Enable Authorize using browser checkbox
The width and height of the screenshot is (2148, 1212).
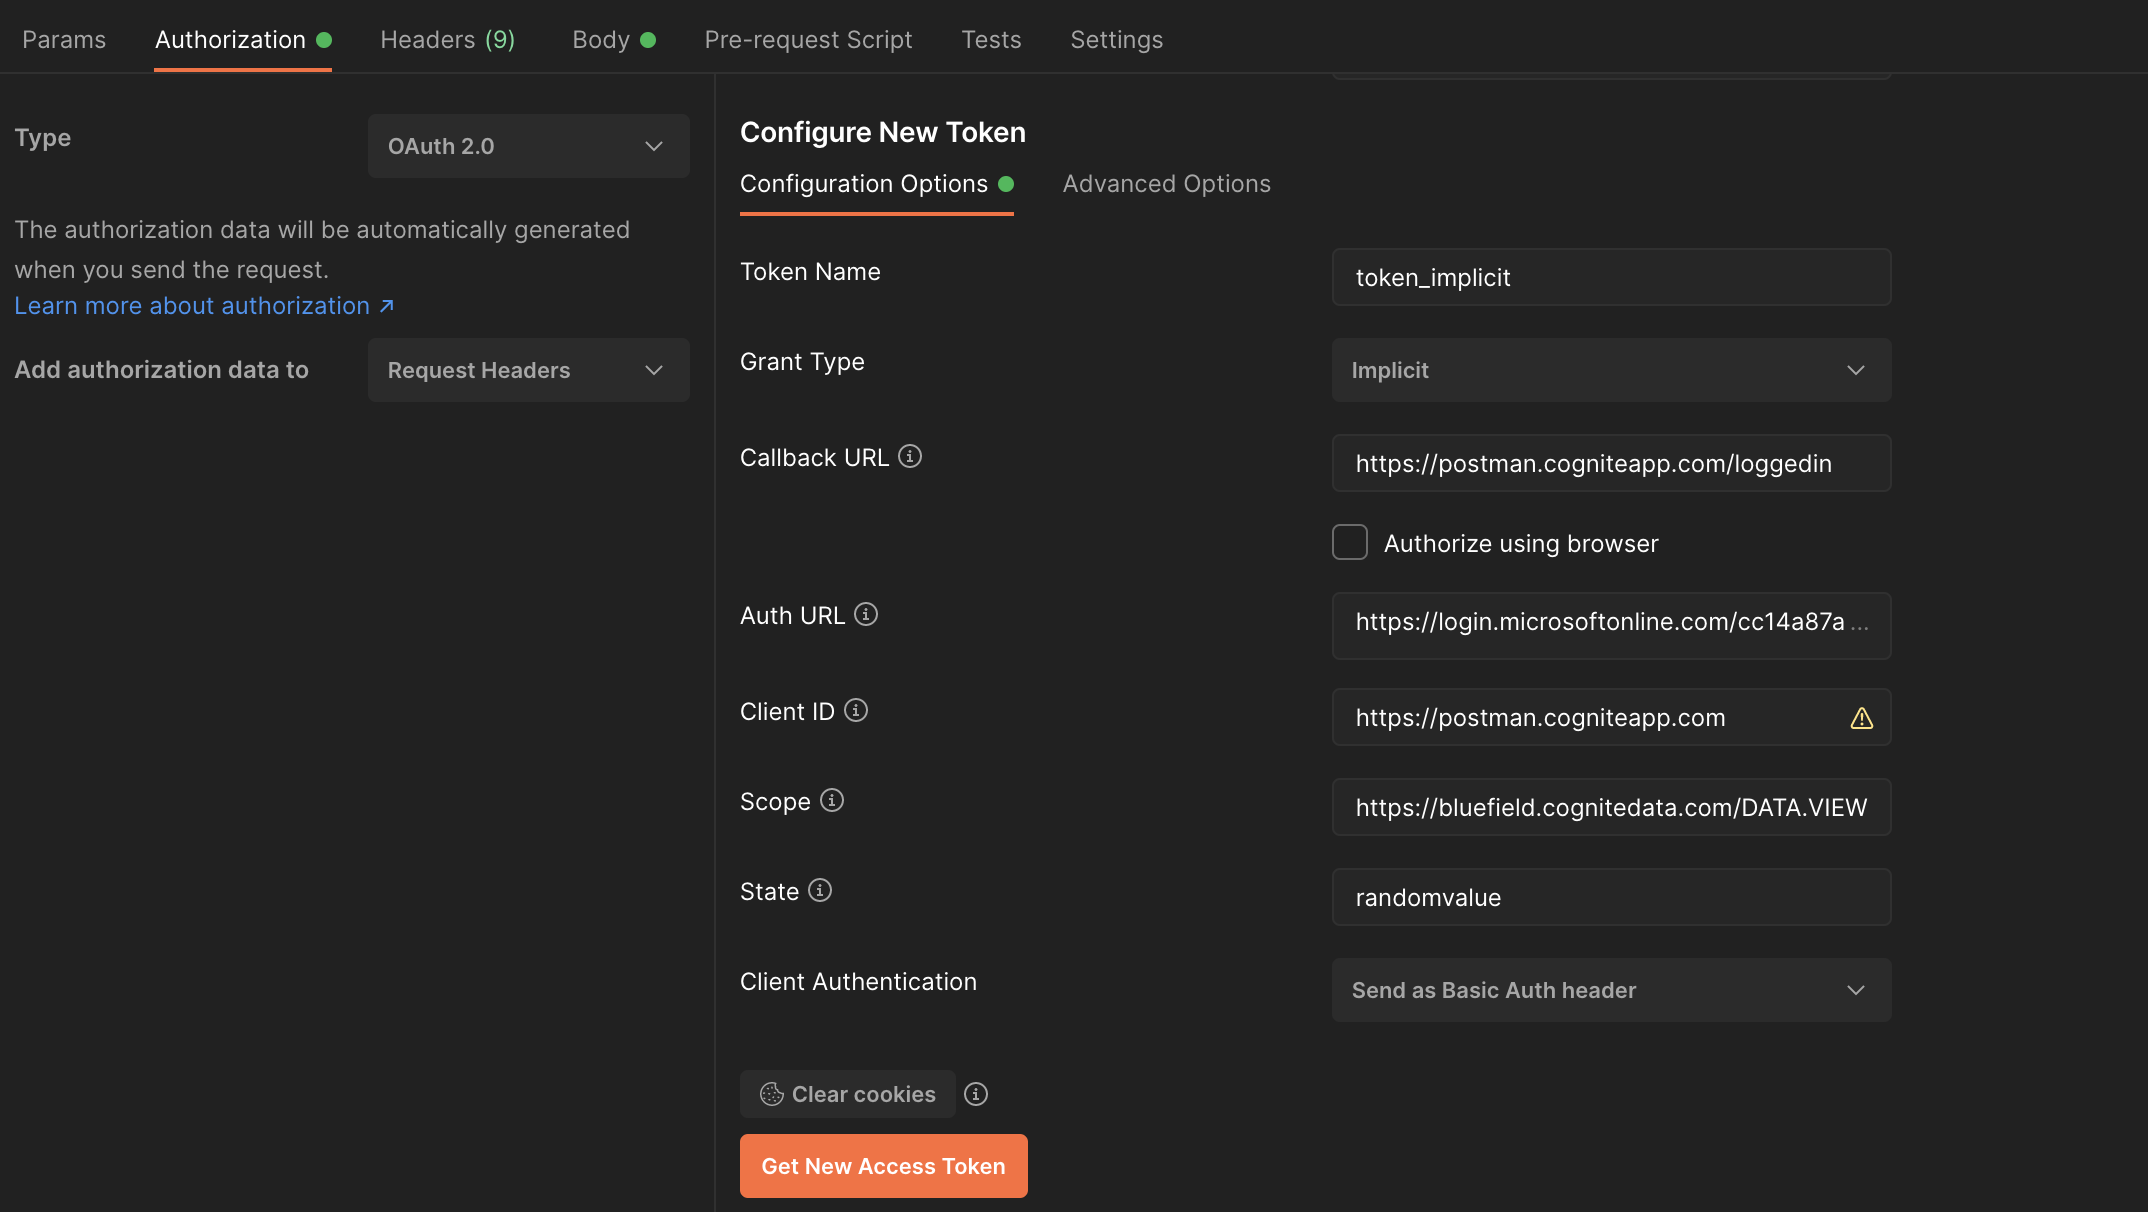(1350, 542)
